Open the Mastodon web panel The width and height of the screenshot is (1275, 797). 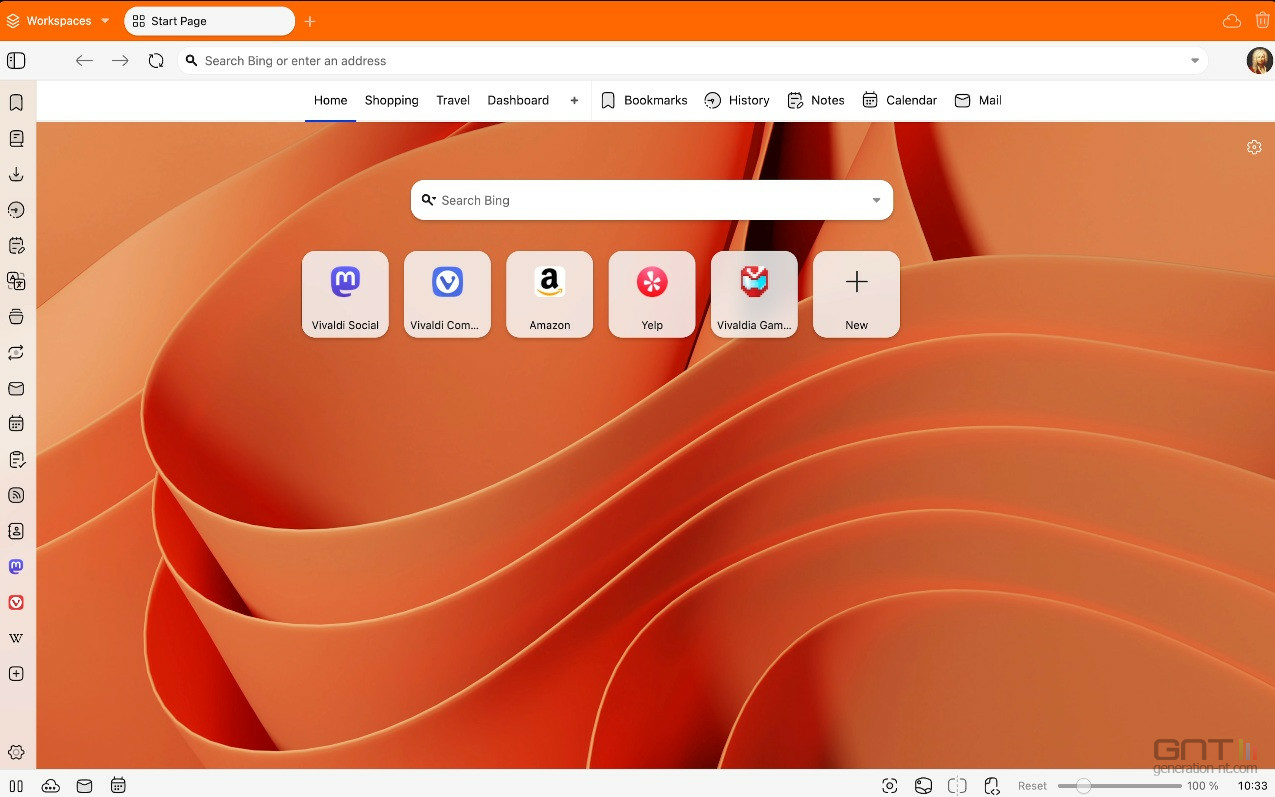pyautogui.click(x=16, y=567)
